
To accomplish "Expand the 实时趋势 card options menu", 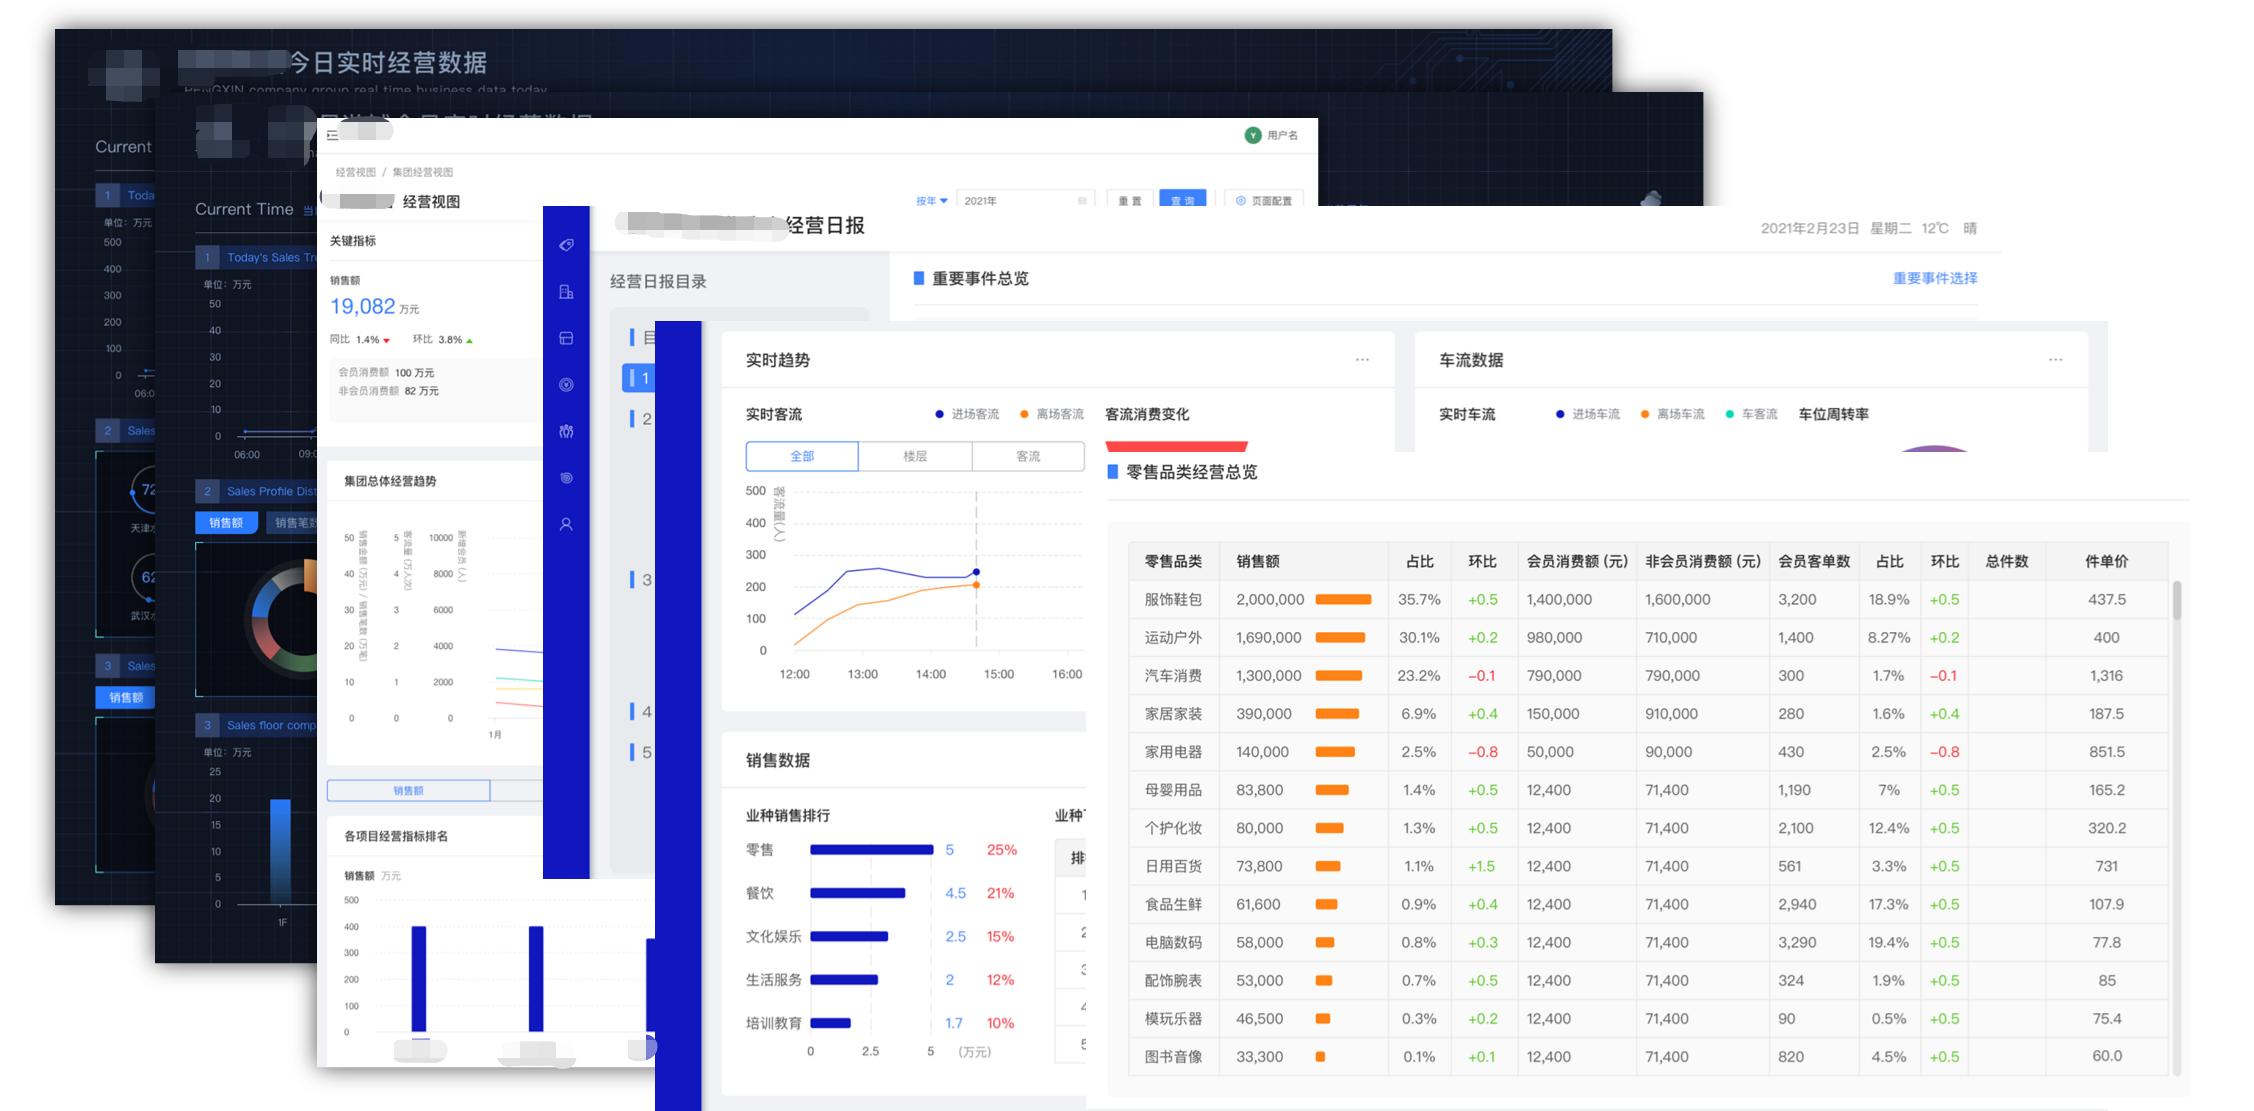I will point(1362,360).
